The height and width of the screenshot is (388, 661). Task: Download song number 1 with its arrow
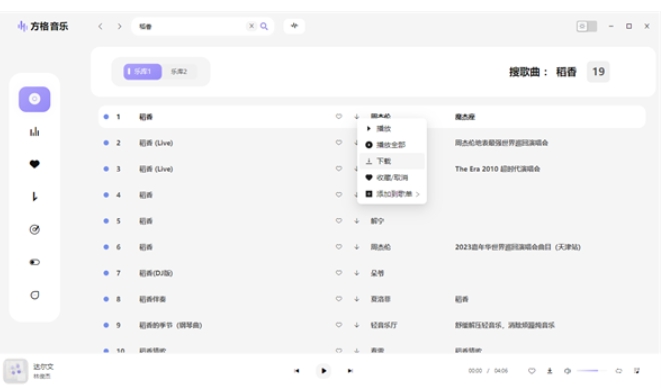(x=357, y=116)
